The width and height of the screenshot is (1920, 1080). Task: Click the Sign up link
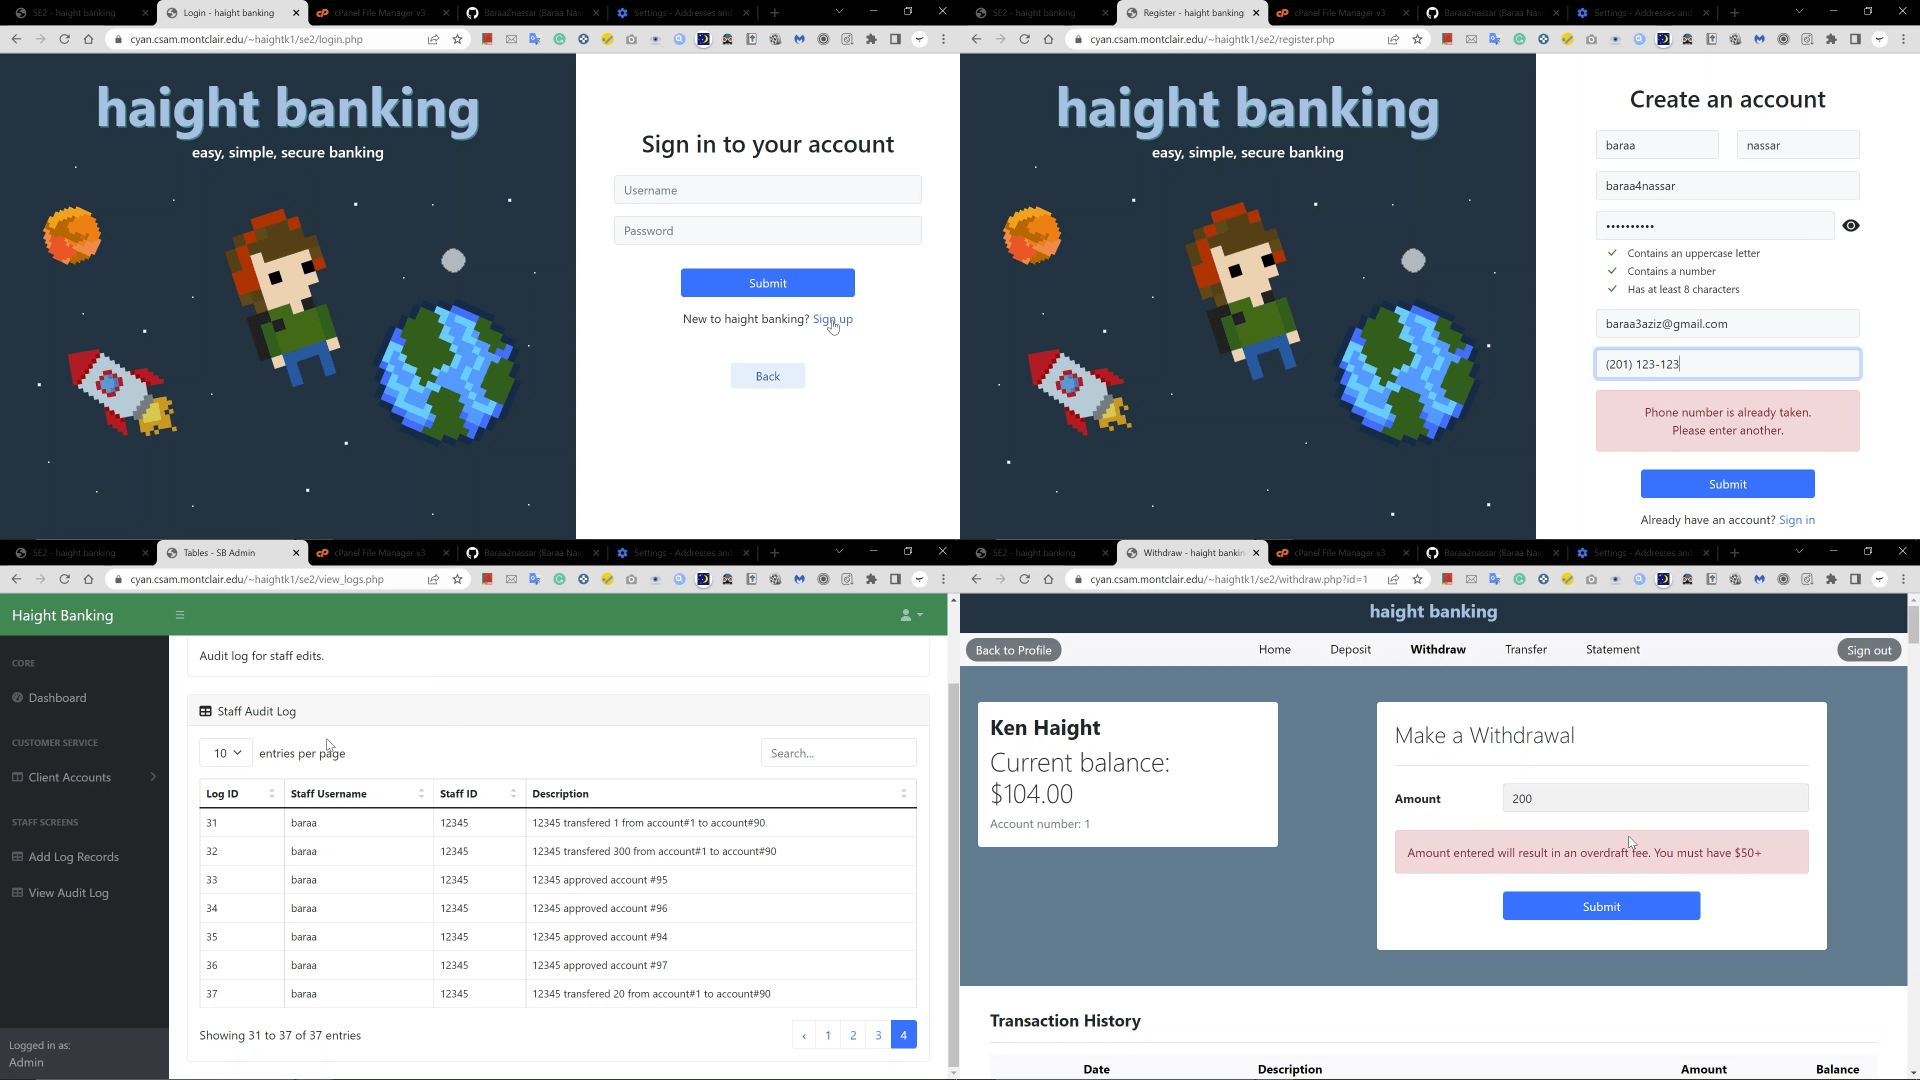coord(832,319)
